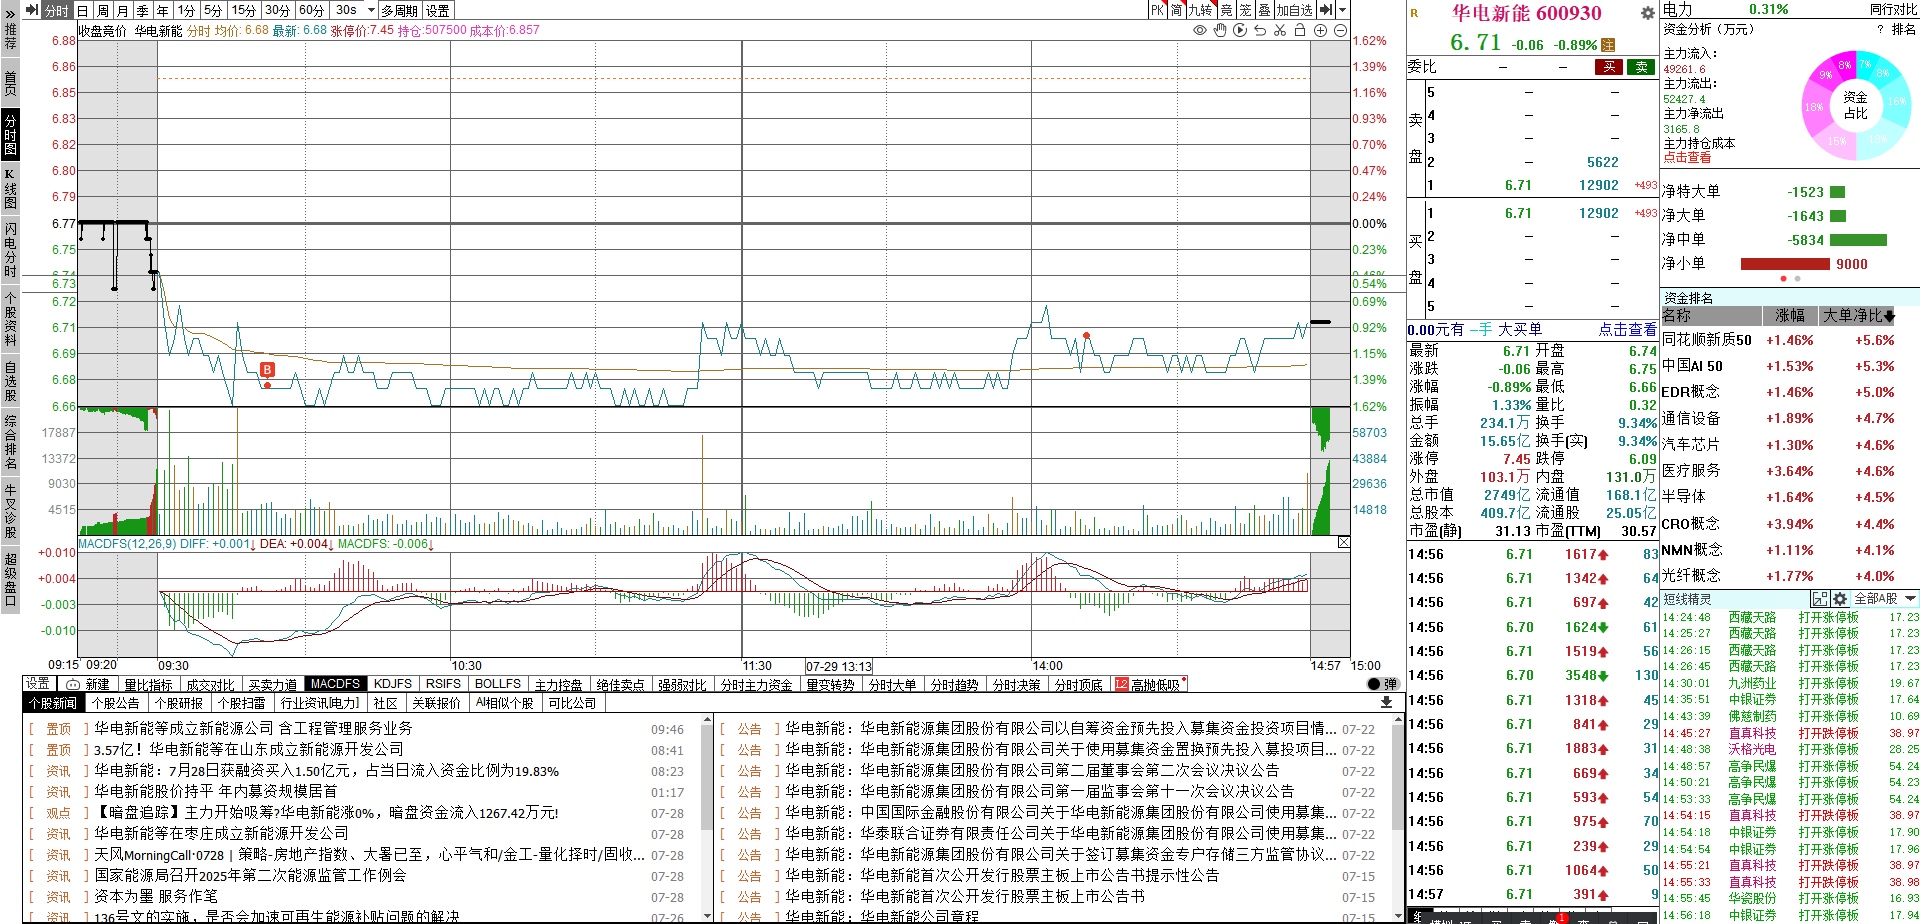Open 设置 in the indicator tab bar
This screenshot has width=1920, height=924.
pyautogui.click(x=38, y=683)
